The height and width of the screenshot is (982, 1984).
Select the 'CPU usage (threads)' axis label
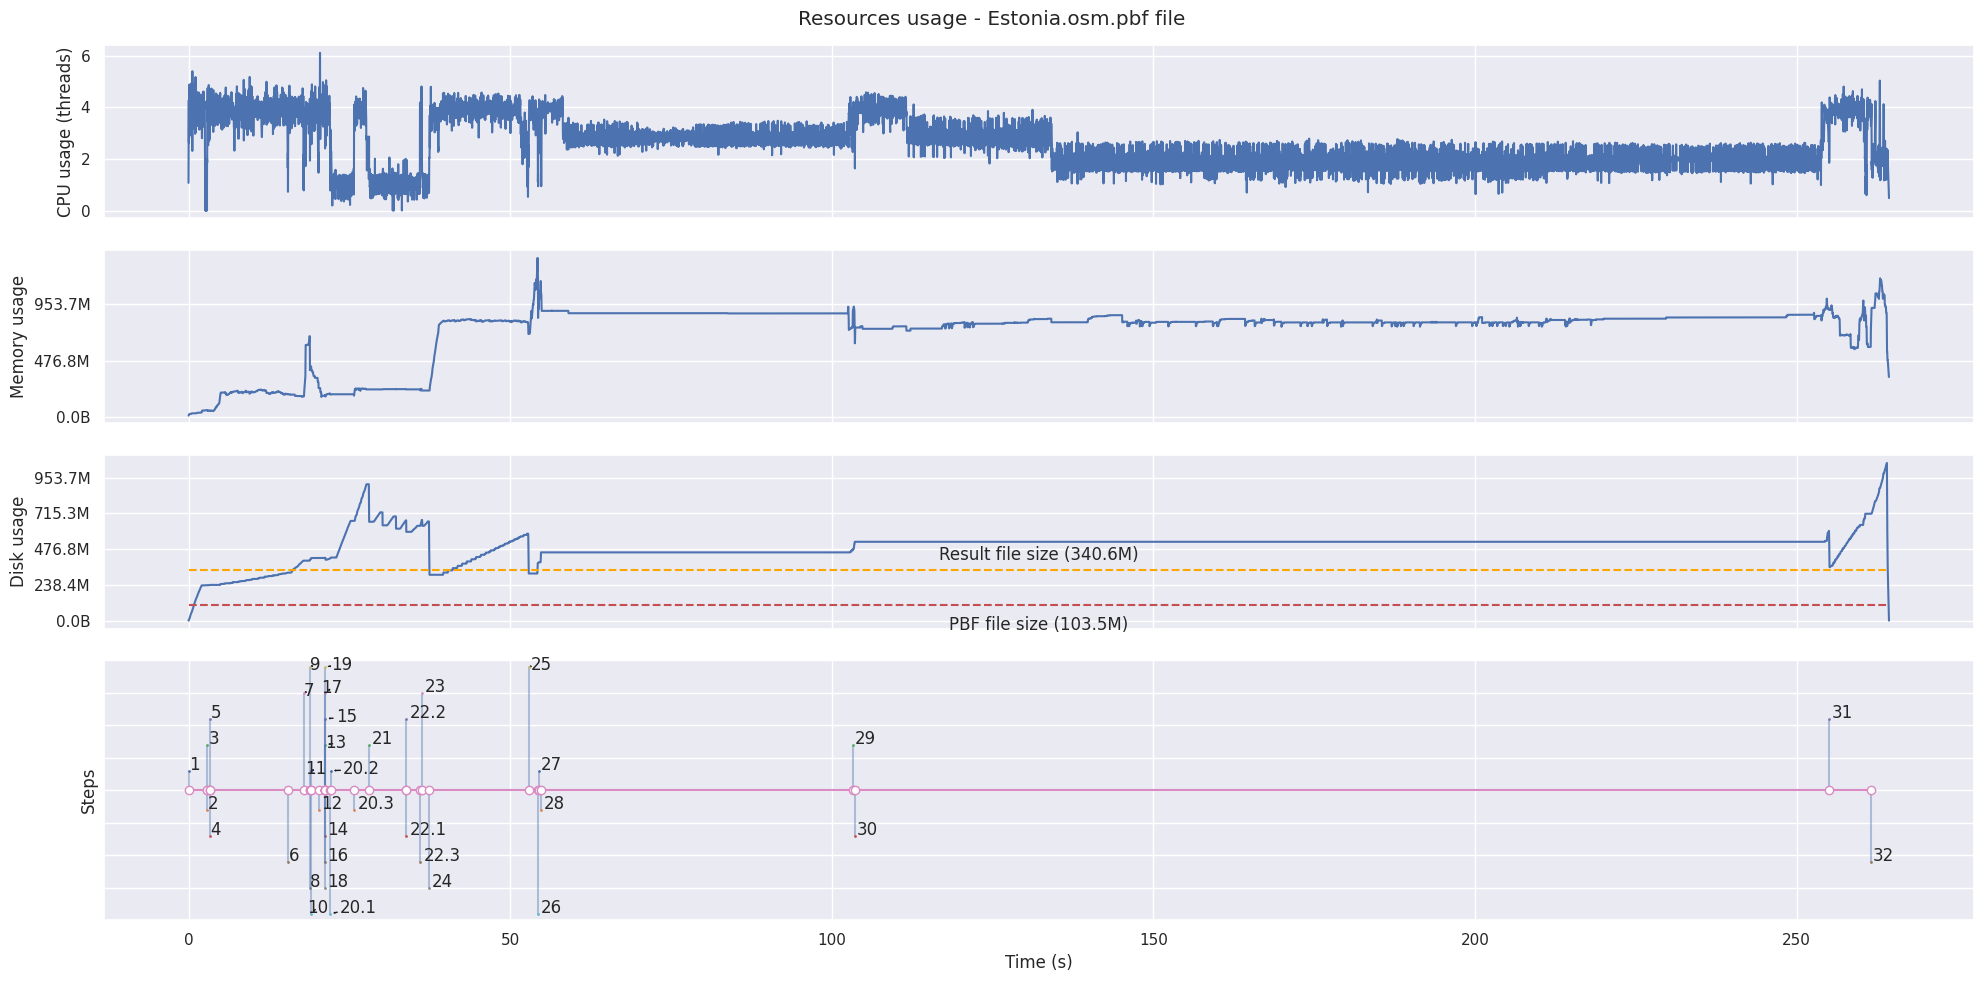pyautogui.click(x=64, y=132)
